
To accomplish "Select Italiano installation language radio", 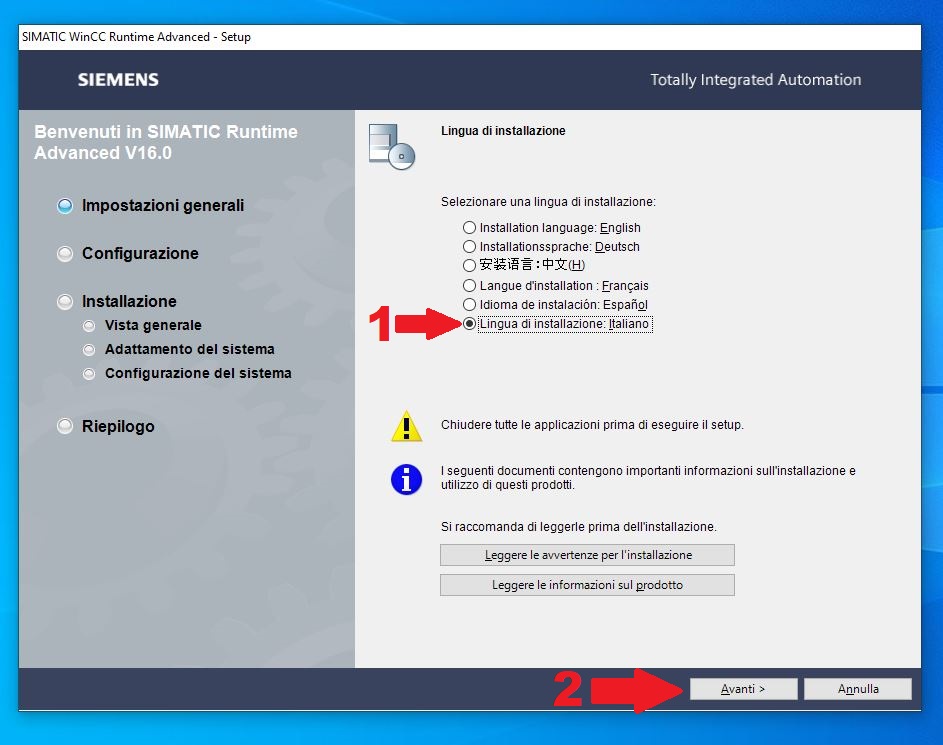I will click(469, 324).
